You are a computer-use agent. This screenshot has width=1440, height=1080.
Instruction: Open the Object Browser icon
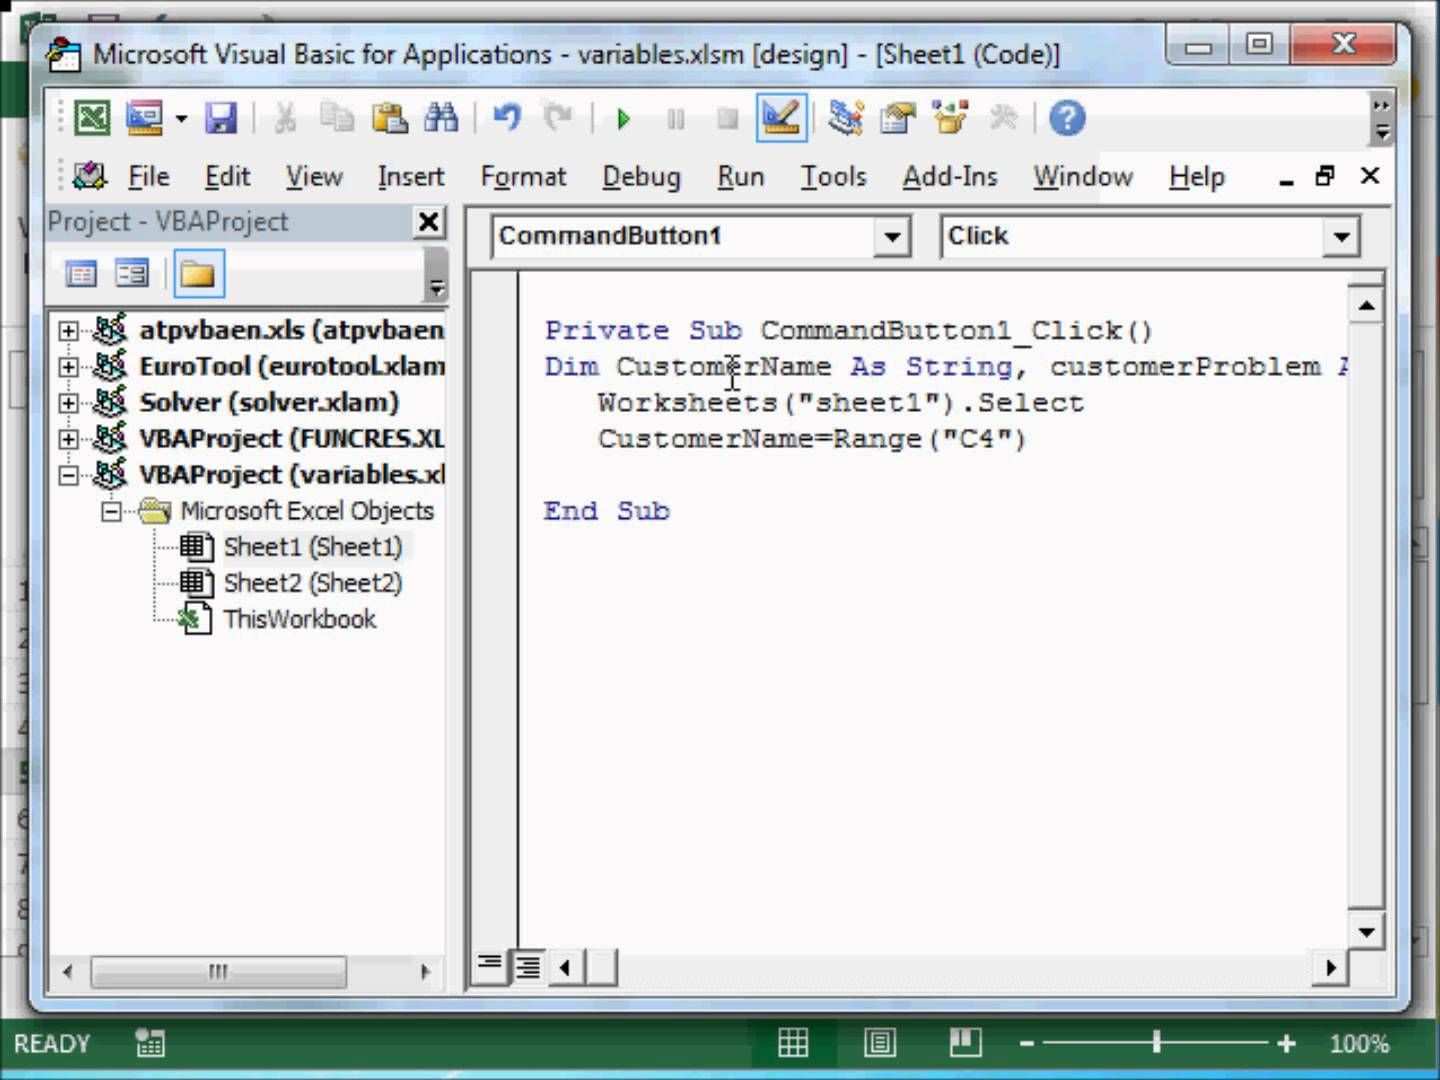pos(949,119)
